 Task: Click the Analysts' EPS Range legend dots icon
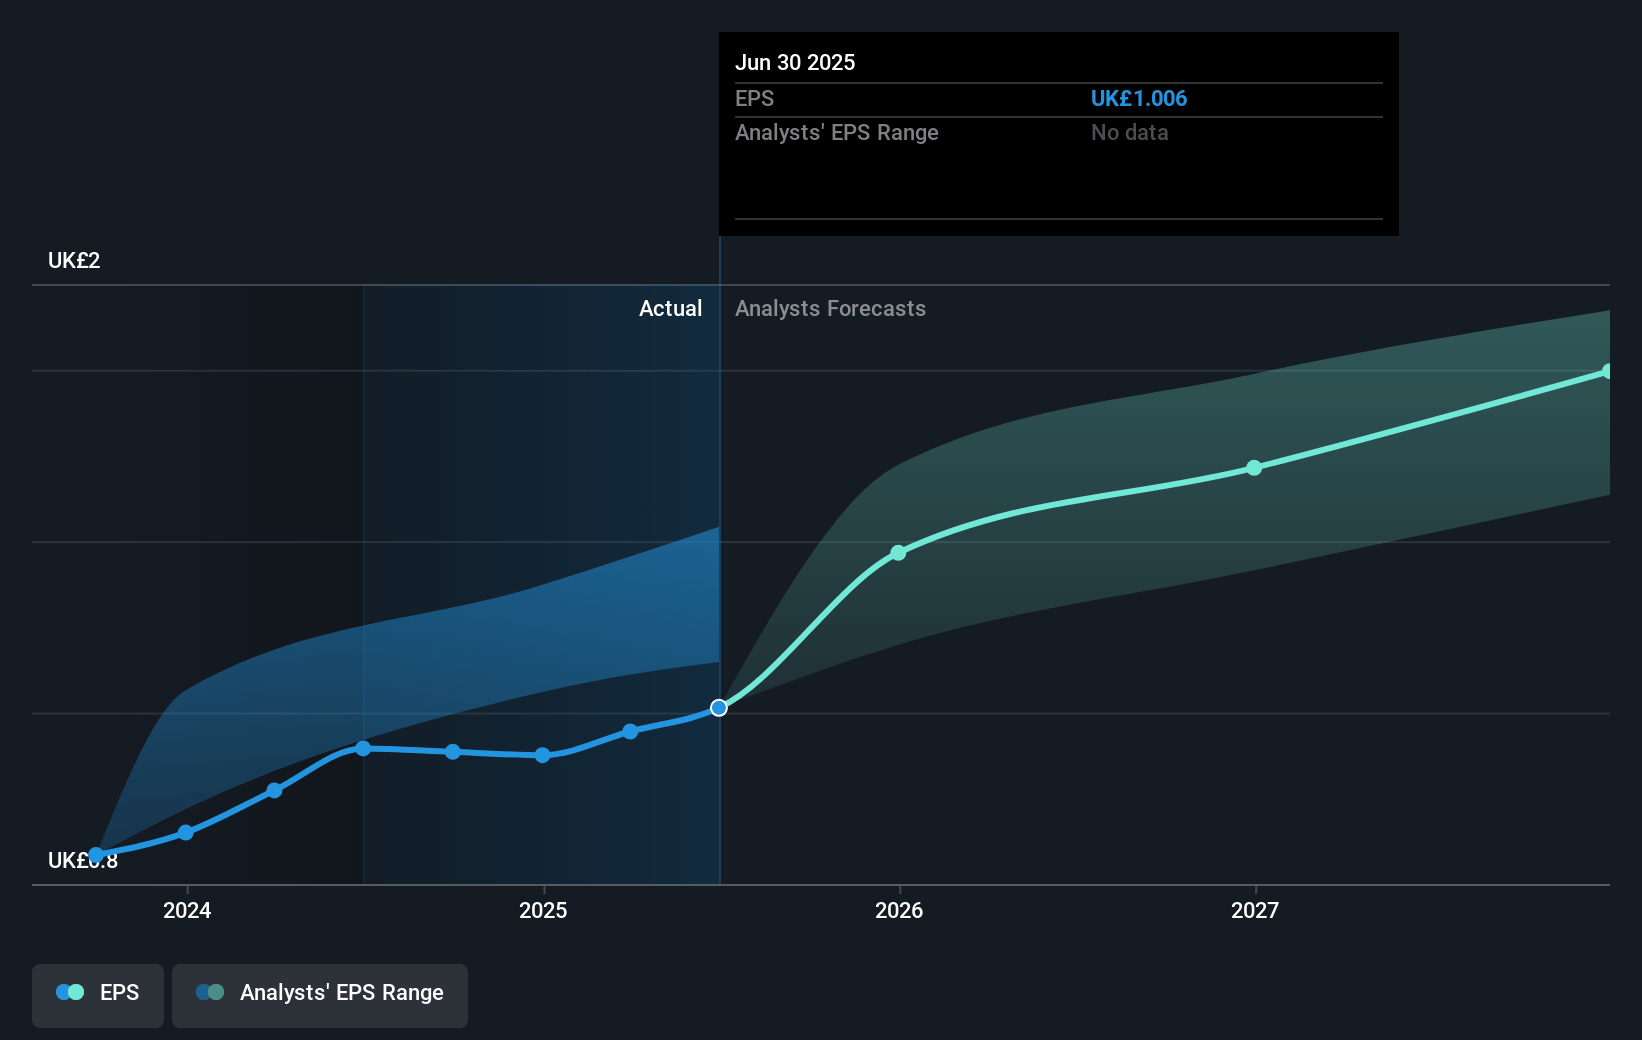(x=210, y=993)
